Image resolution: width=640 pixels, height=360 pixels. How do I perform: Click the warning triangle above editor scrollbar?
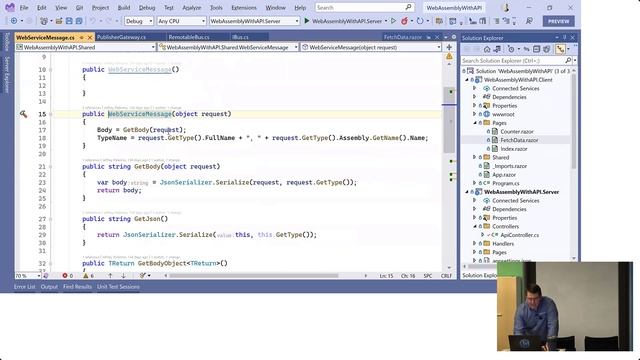coord(449,56)
